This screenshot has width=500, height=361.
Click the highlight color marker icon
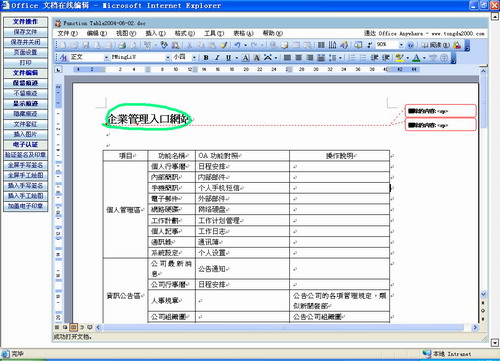399,58
